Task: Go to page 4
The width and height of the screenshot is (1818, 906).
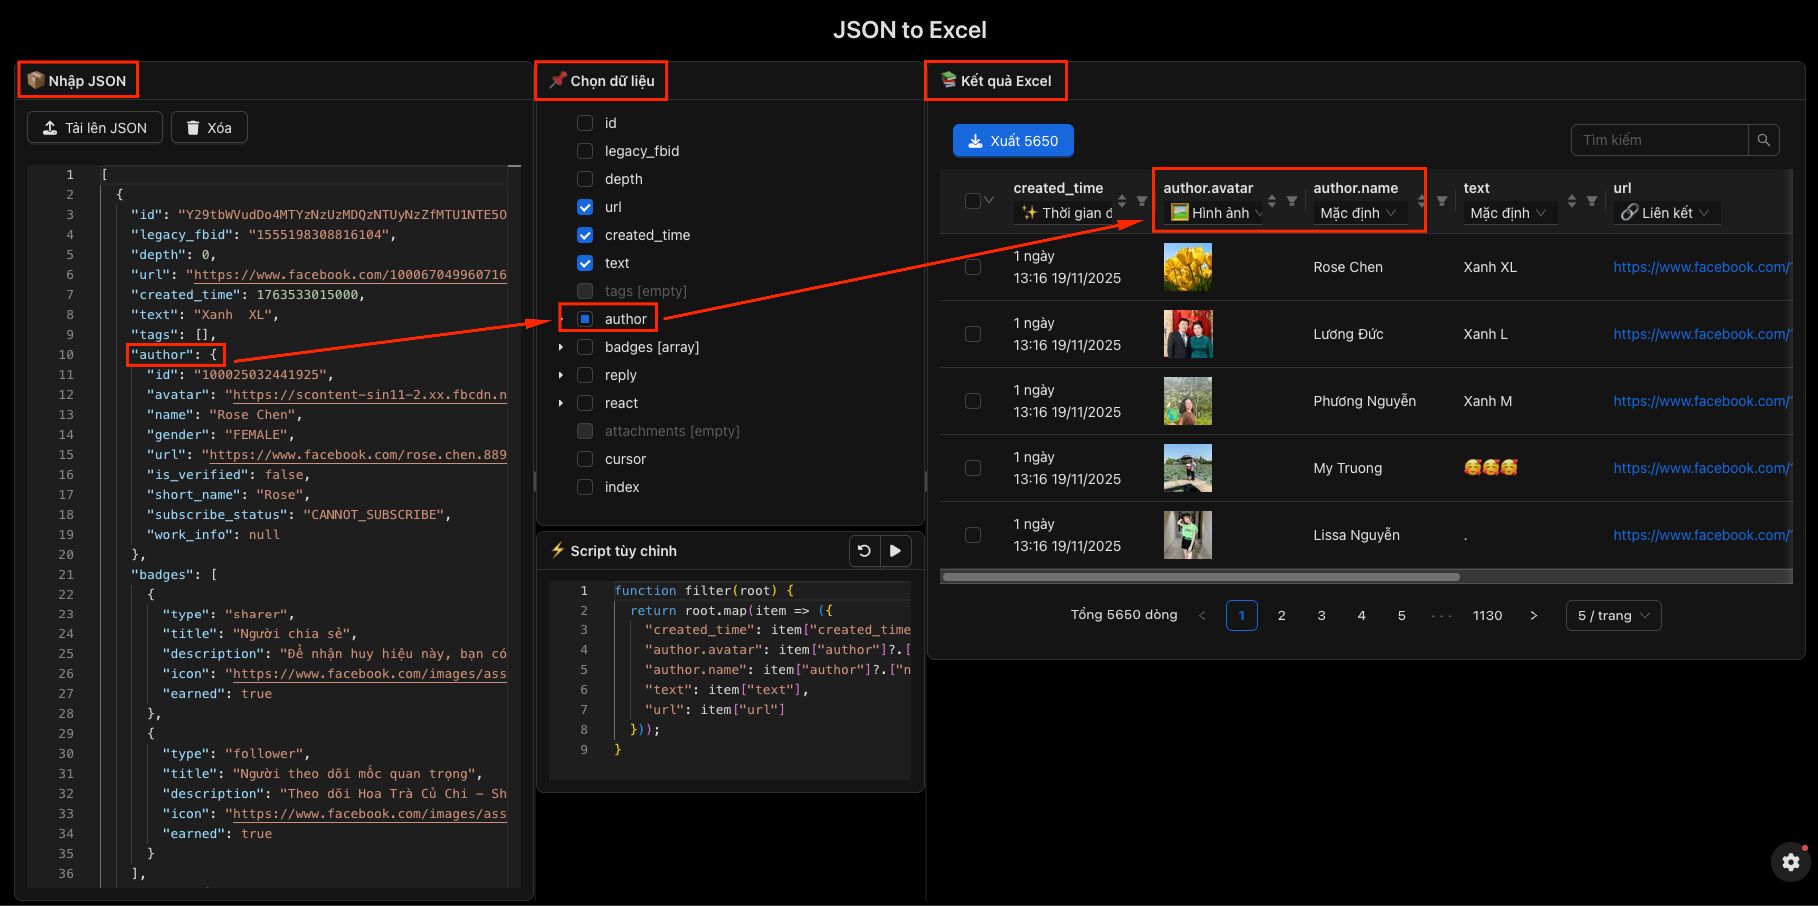Action: click(x=1362, y=615)
